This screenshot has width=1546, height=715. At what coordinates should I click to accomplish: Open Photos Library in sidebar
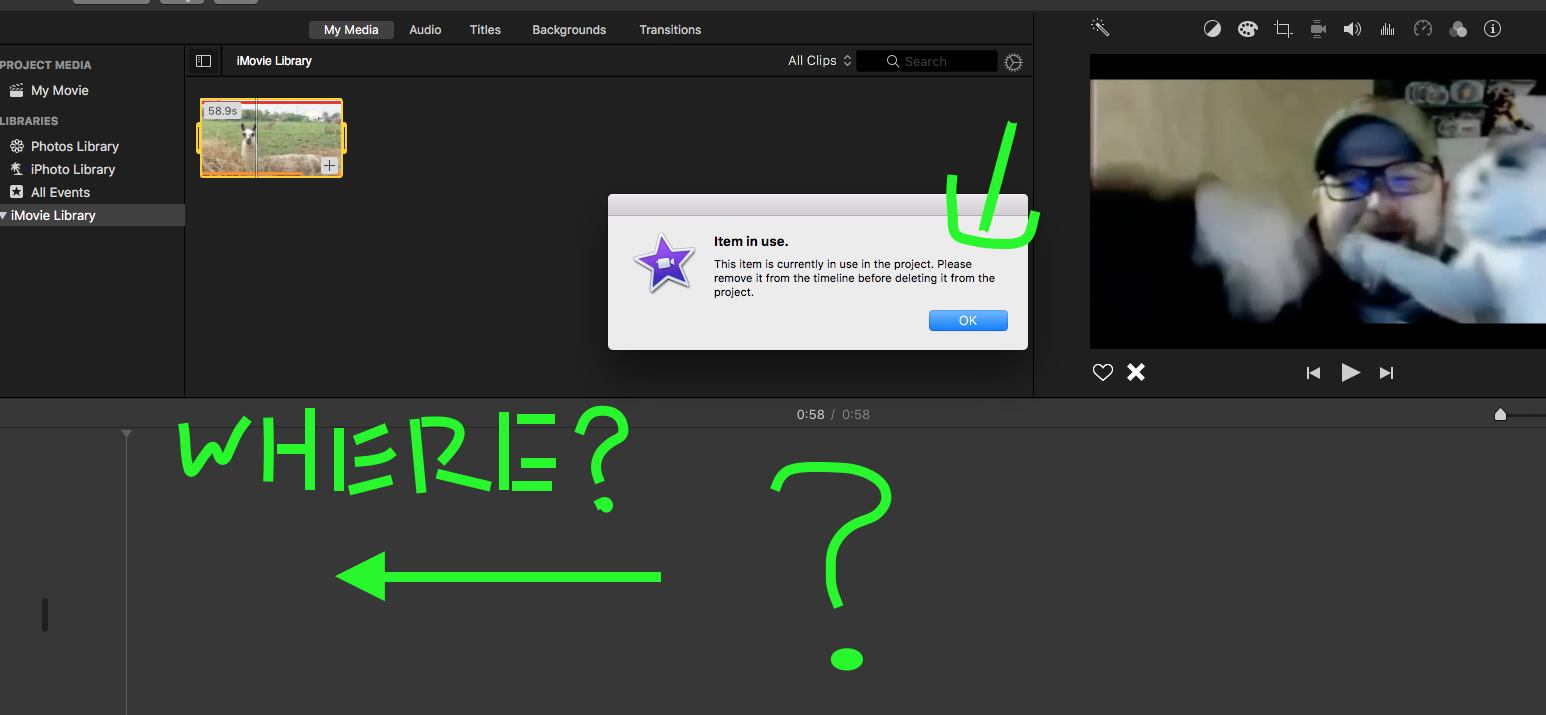75,146
